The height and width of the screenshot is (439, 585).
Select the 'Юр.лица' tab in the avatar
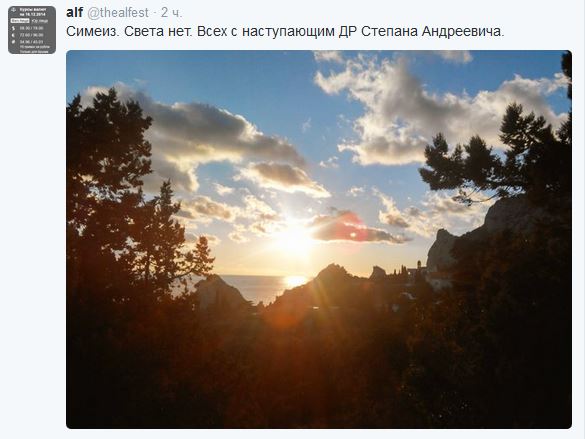pos(40,21)
